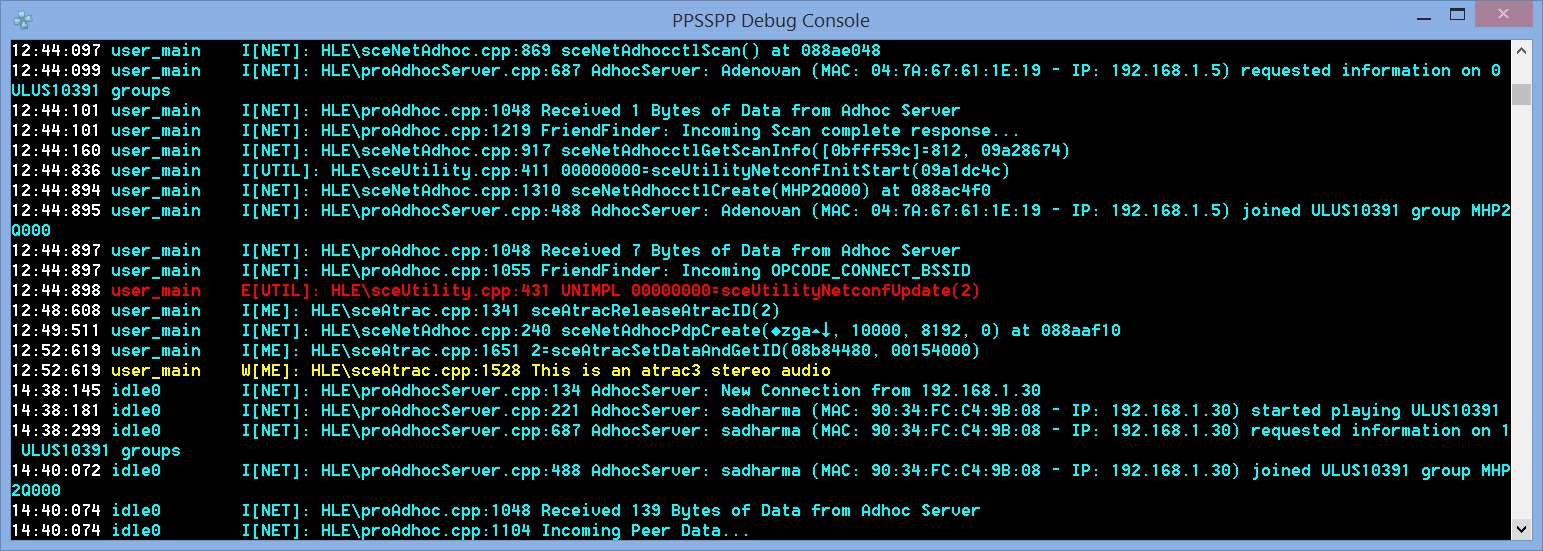Image resolution: width=1543 pixels, height=551 pixels.
Task: Click the PPSSPP icon in title bar
Action: point(22,19)
